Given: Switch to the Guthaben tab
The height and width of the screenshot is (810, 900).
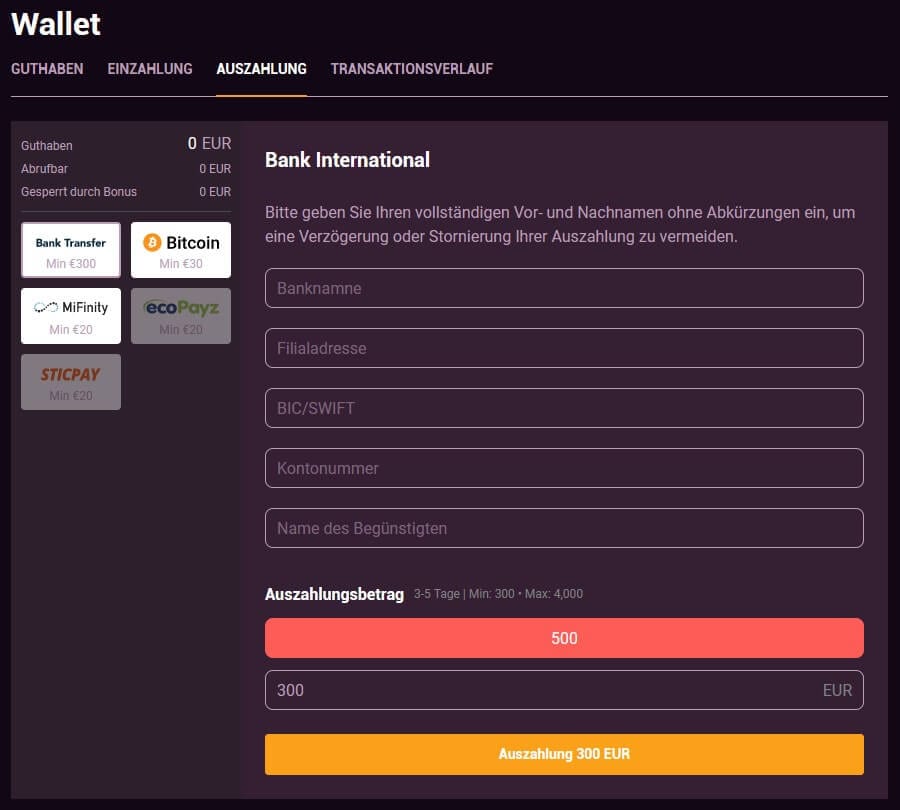Looking at the screenshot, I should click(47, 69).
